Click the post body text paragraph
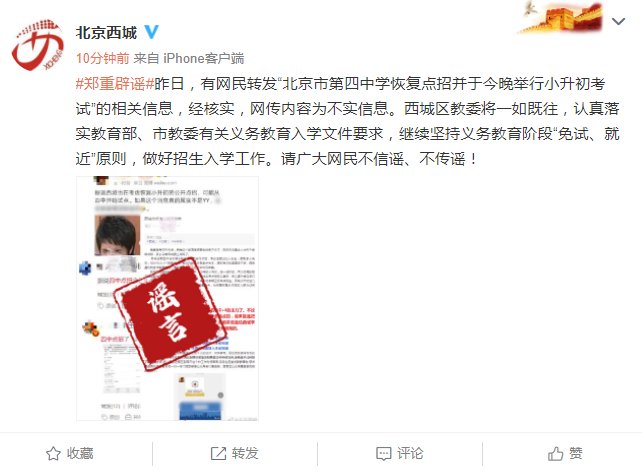 click(x=348, y=121)
